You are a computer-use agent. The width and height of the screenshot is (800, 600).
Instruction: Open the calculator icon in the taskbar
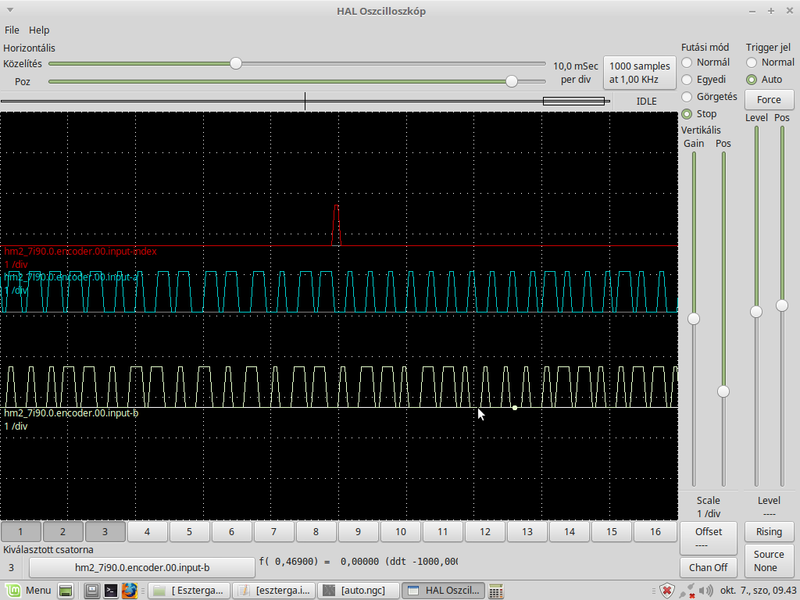pos(496,591)
